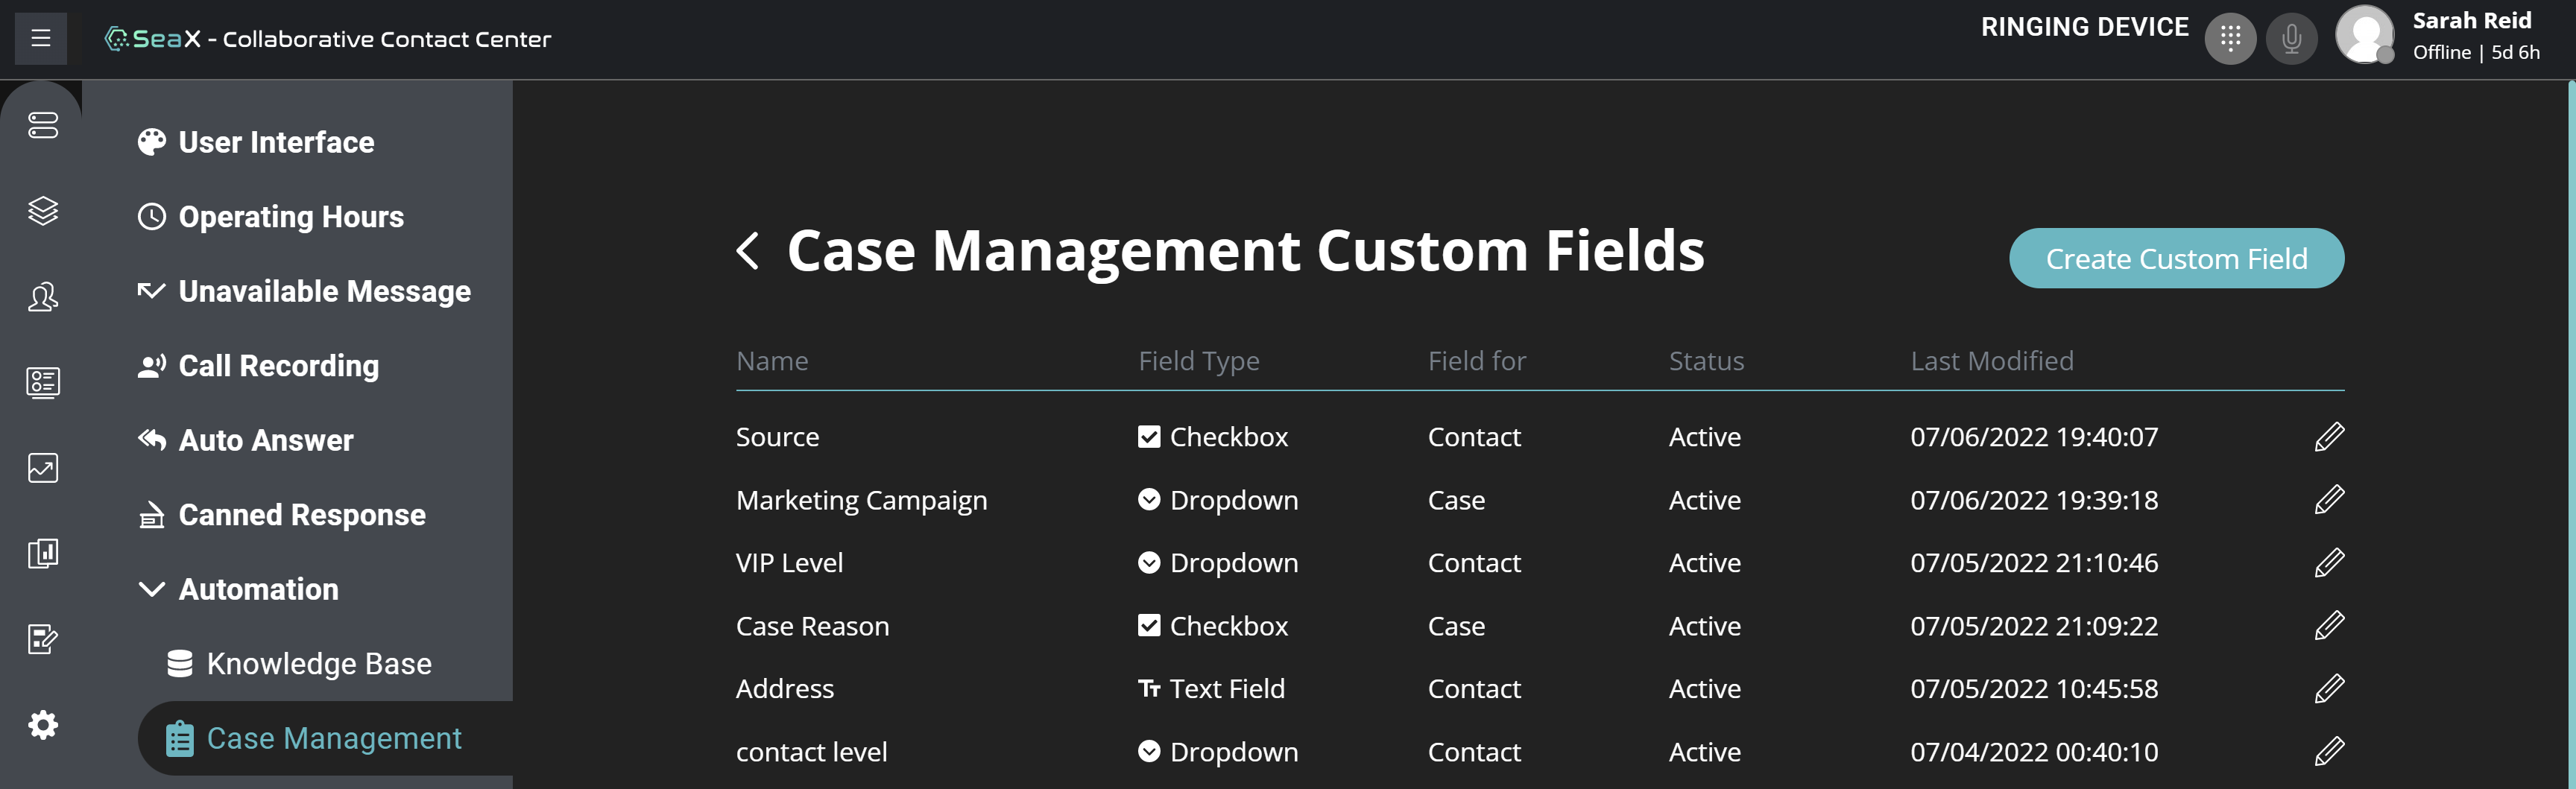This screenshot has height=789, width=2576.
Task: Collapse the Automation section
Action: coord(152,589)
